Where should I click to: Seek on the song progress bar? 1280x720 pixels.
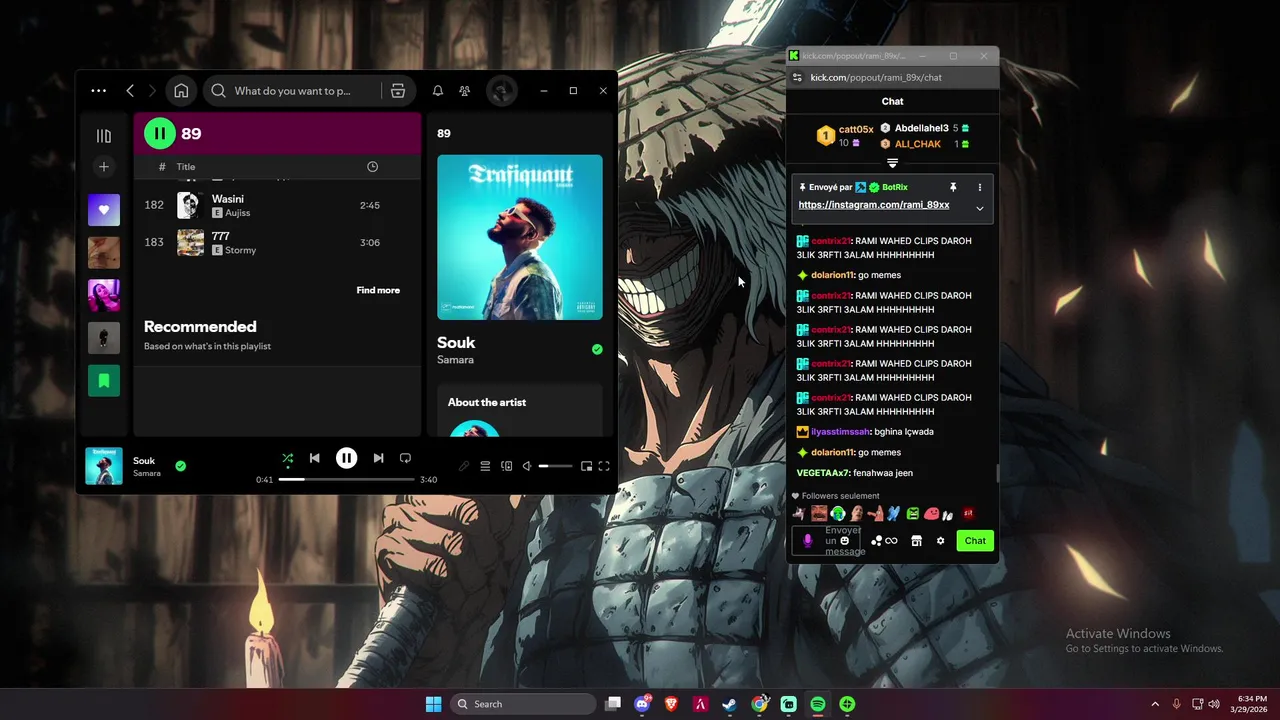point(346,480)
